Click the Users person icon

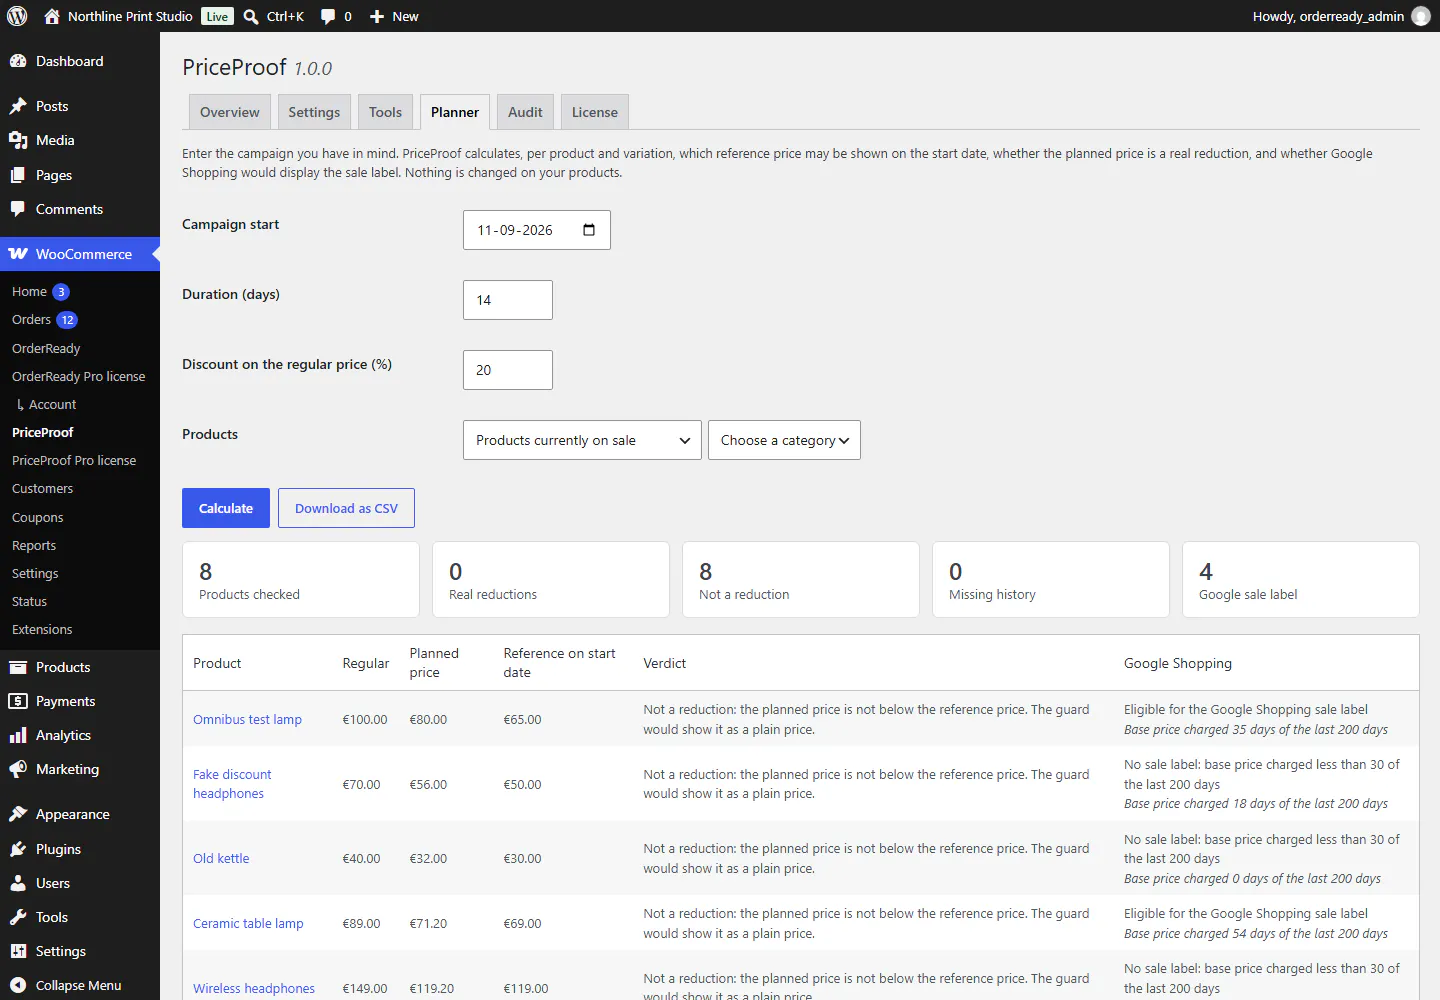click(x=18, y=883)
